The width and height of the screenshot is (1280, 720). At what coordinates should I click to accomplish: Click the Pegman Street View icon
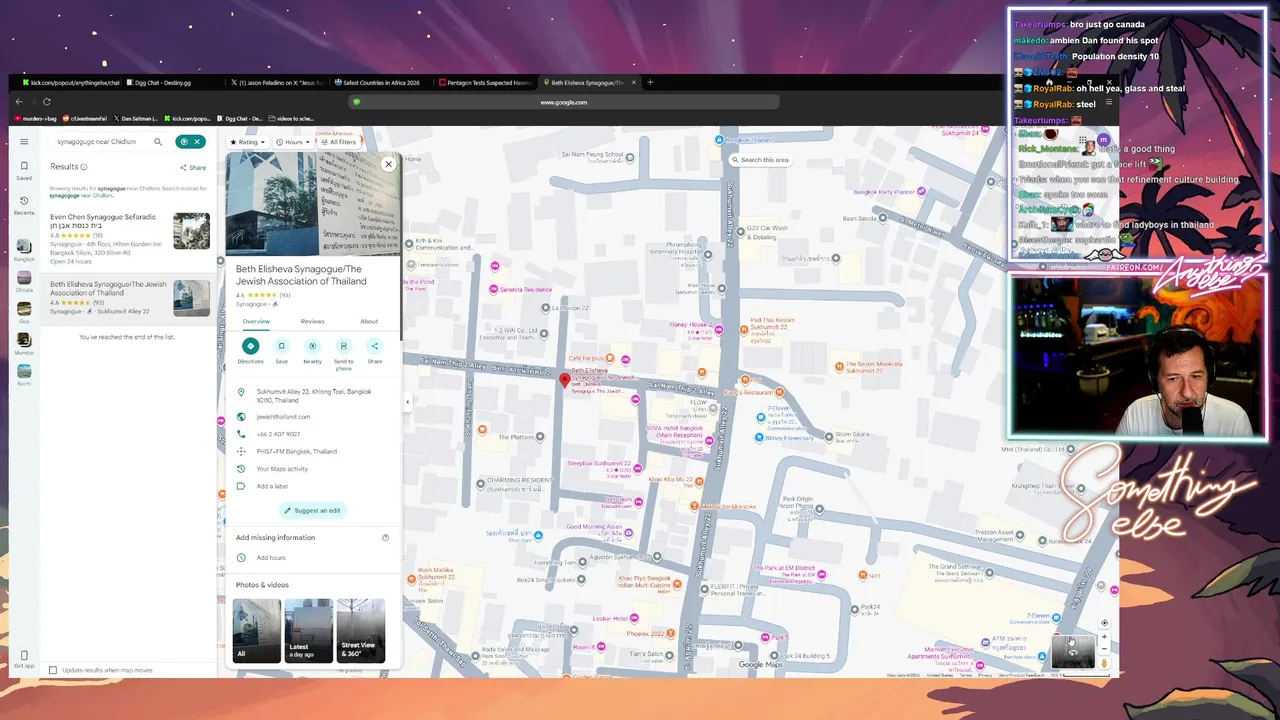(1104, 663)
